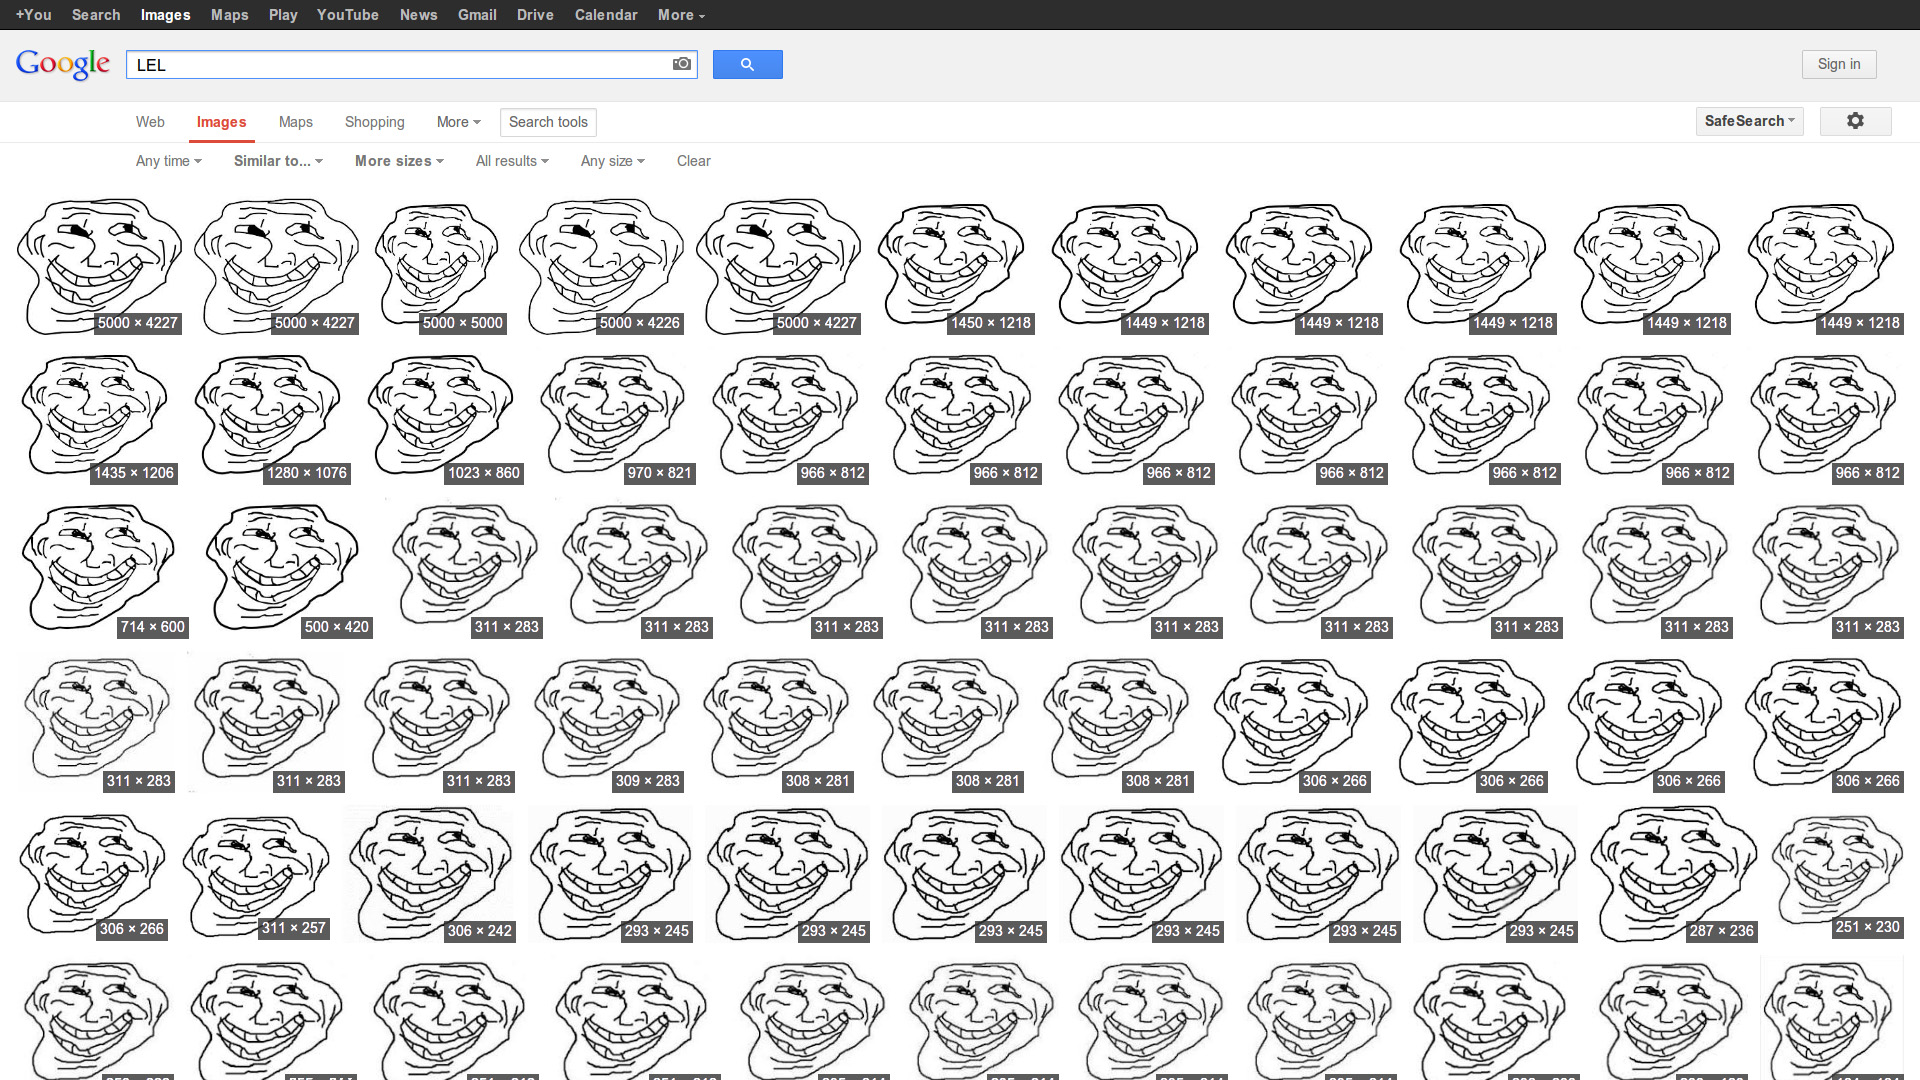Open Search in the top bar
This screenshot has width=1920, height=1080.
96,15
